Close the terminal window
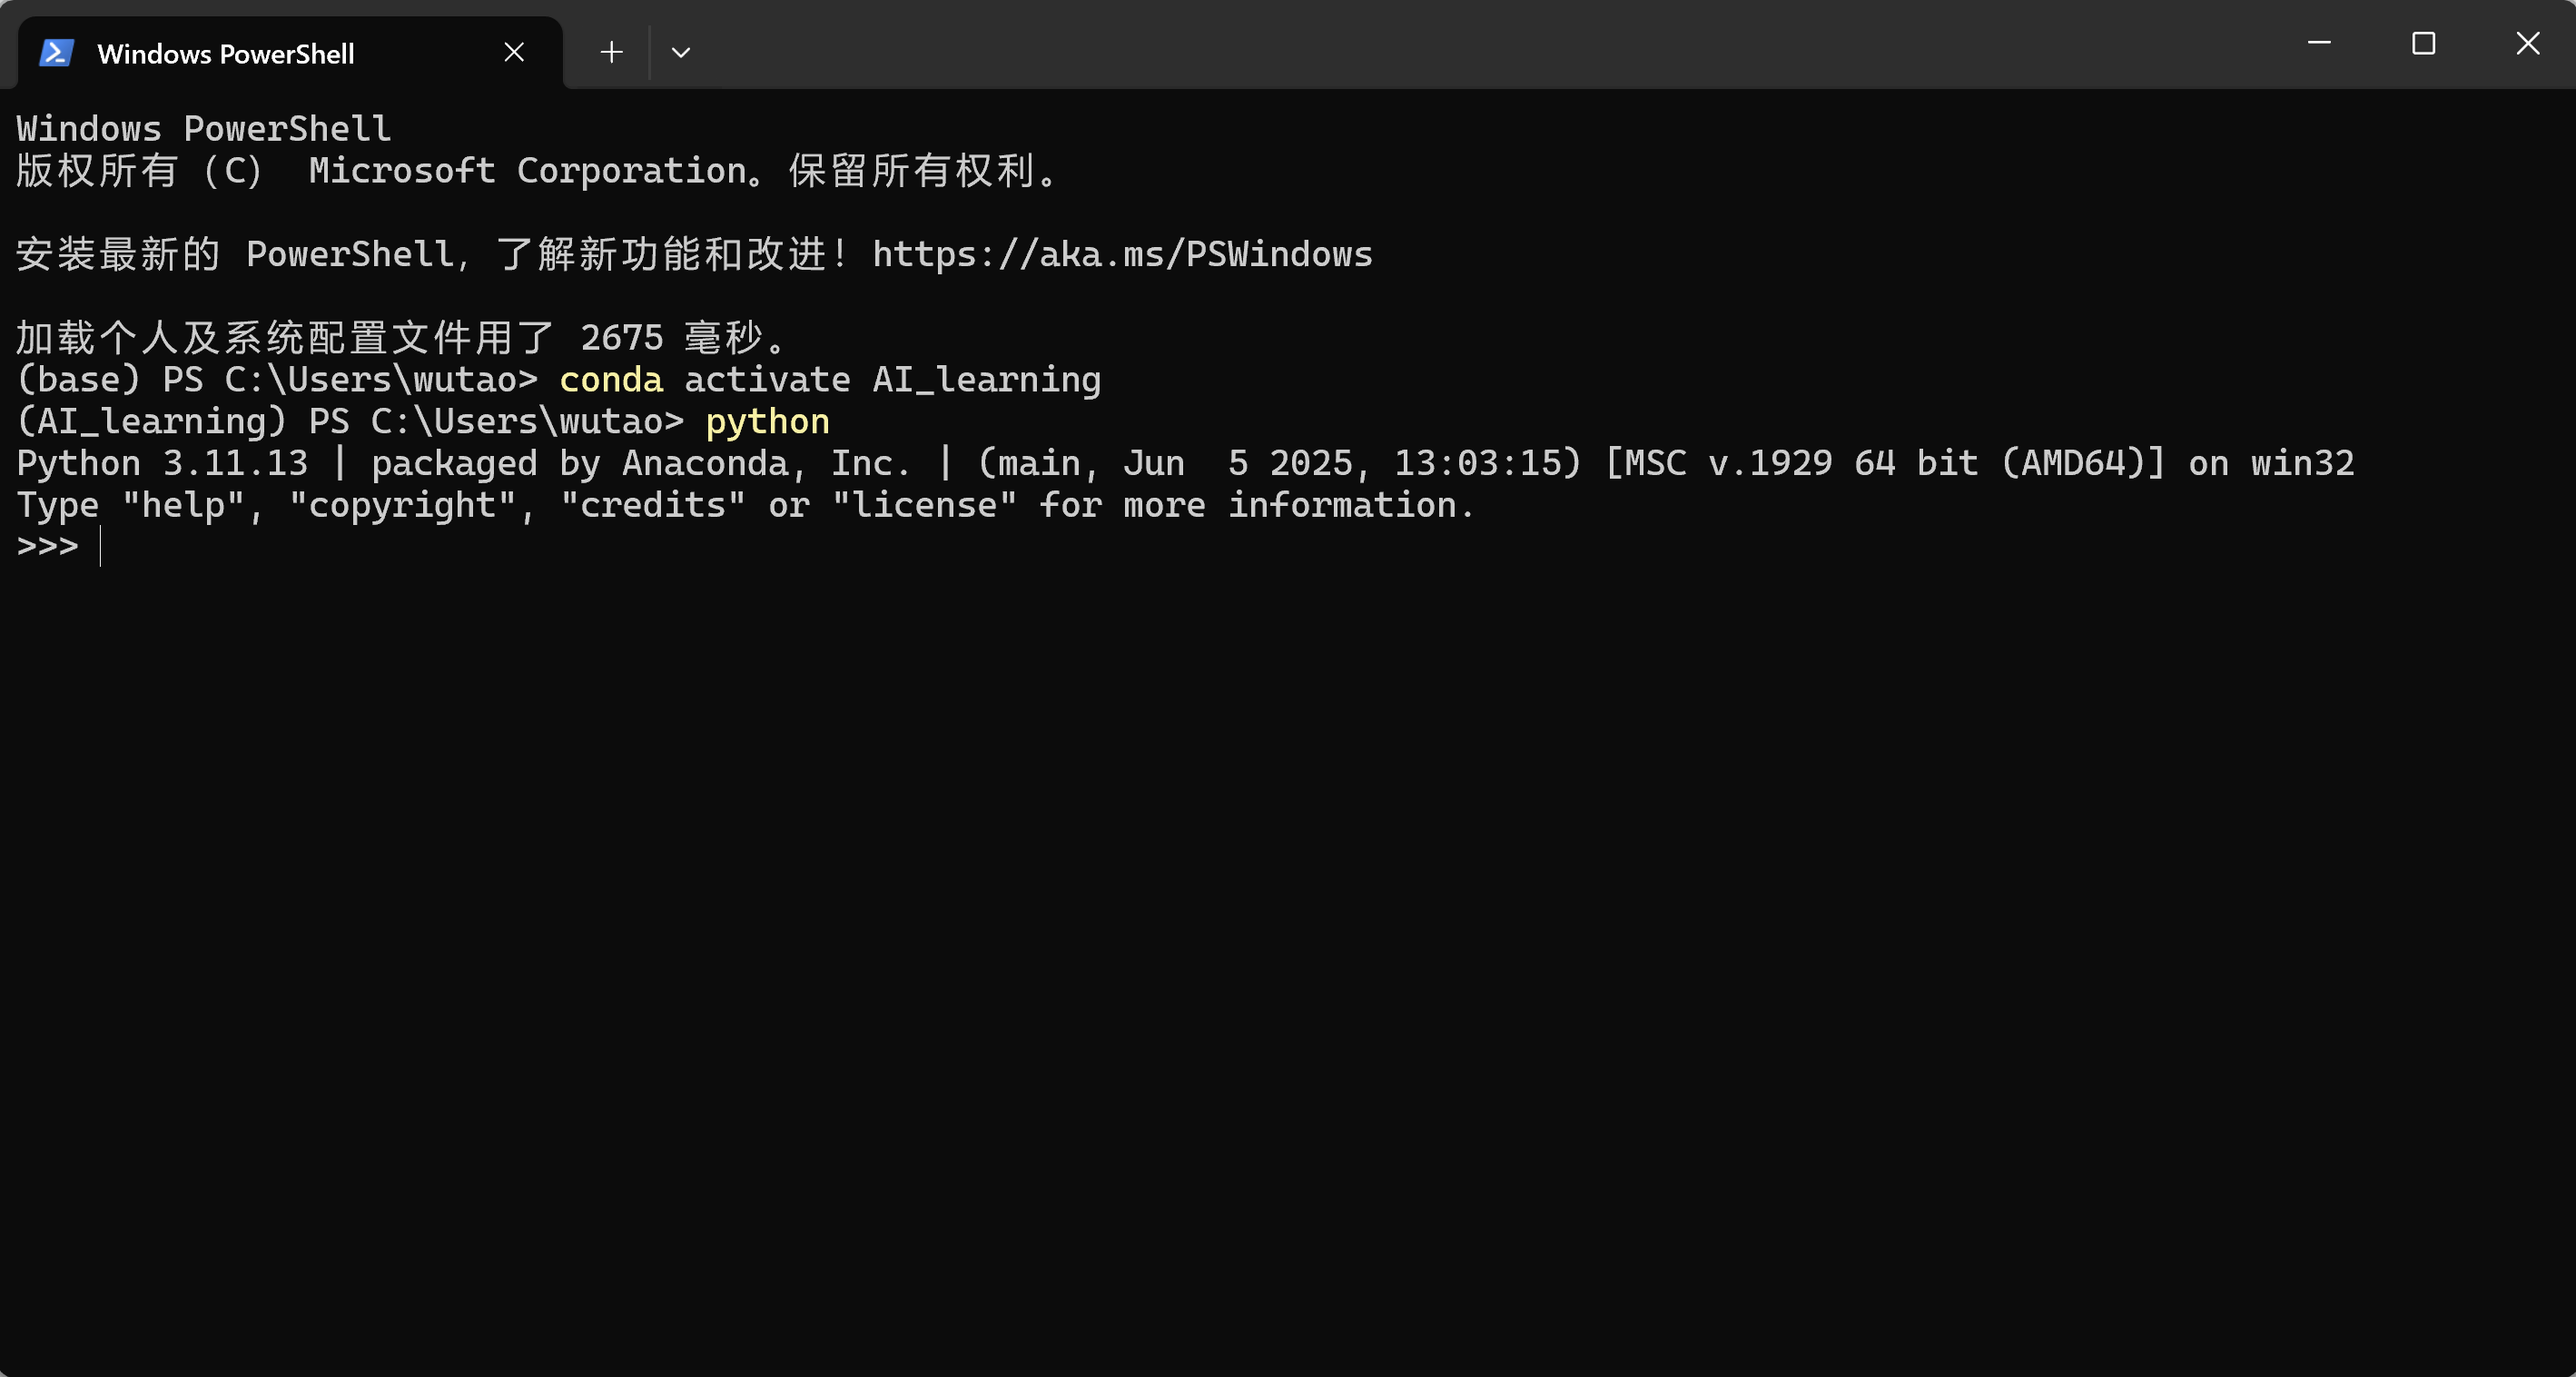 (2527, 44)
